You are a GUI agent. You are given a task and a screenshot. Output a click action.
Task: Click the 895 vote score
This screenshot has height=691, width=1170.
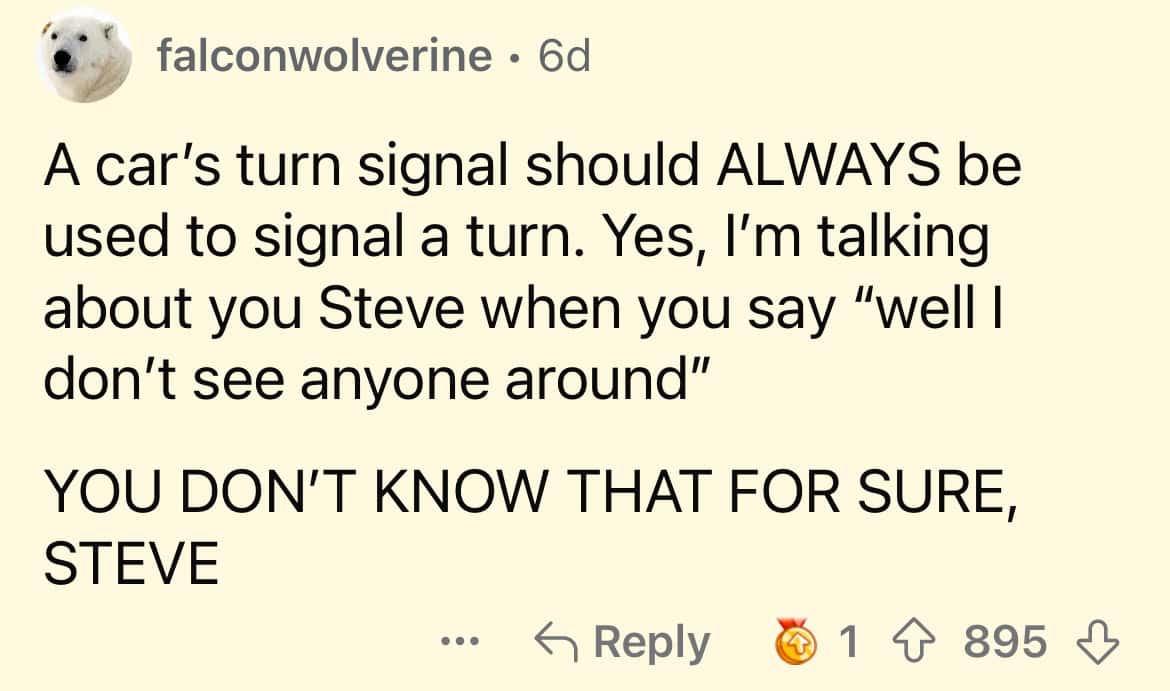click(x=1005, y=641)
